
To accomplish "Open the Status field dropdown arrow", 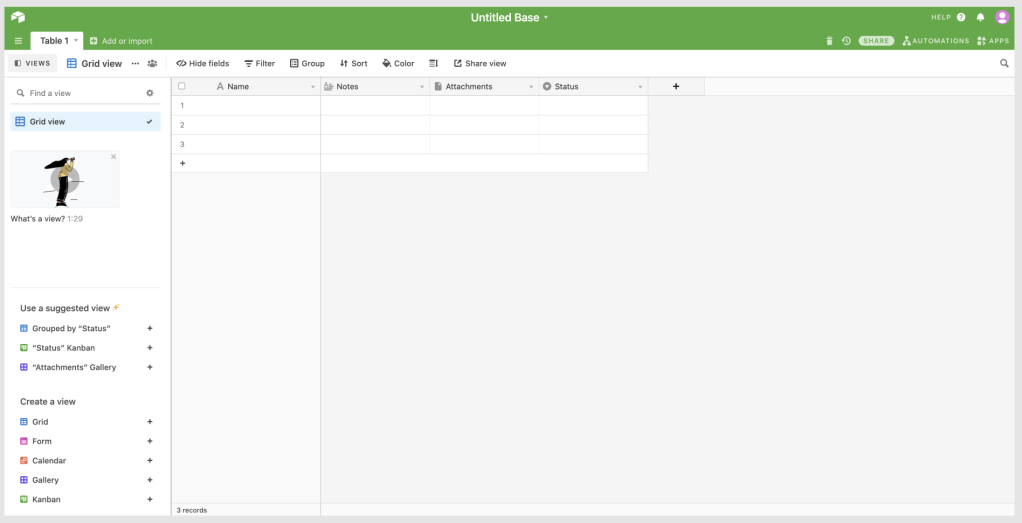I will [640, 87].
